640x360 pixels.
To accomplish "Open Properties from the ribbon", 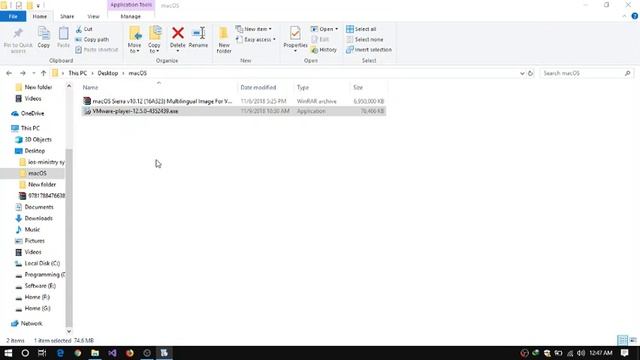I will [295, 39].
